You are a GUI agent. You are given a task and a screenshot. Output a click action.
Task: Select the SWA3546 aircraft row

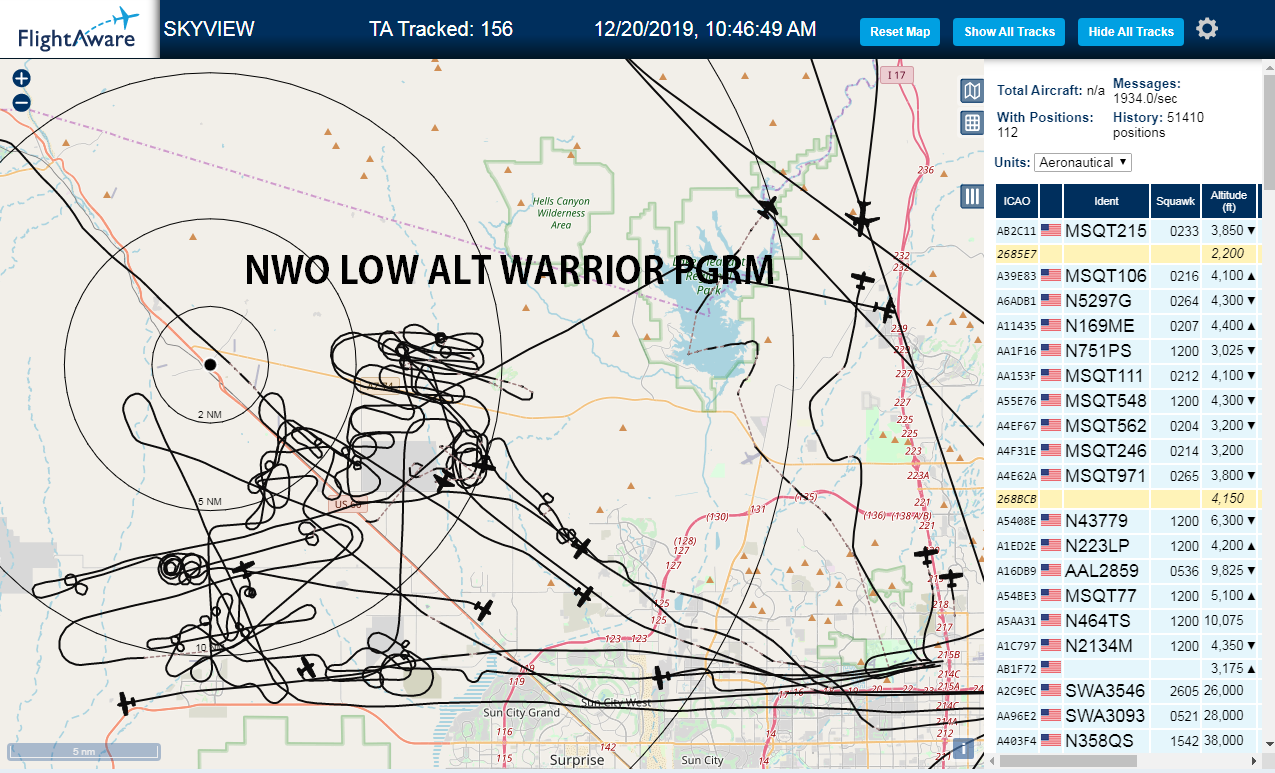1127,690
